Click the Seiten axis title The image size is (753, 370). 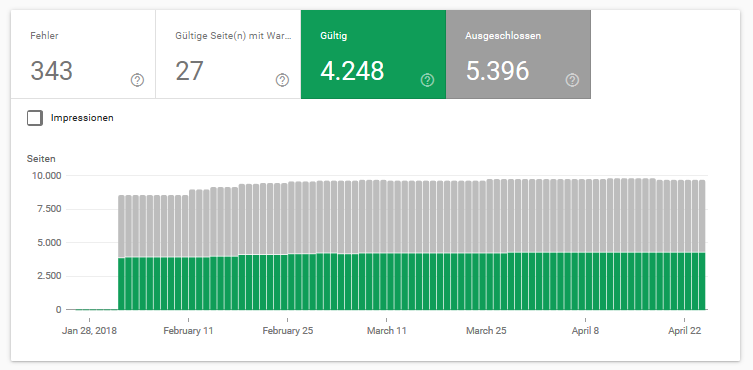pos(41,159)
